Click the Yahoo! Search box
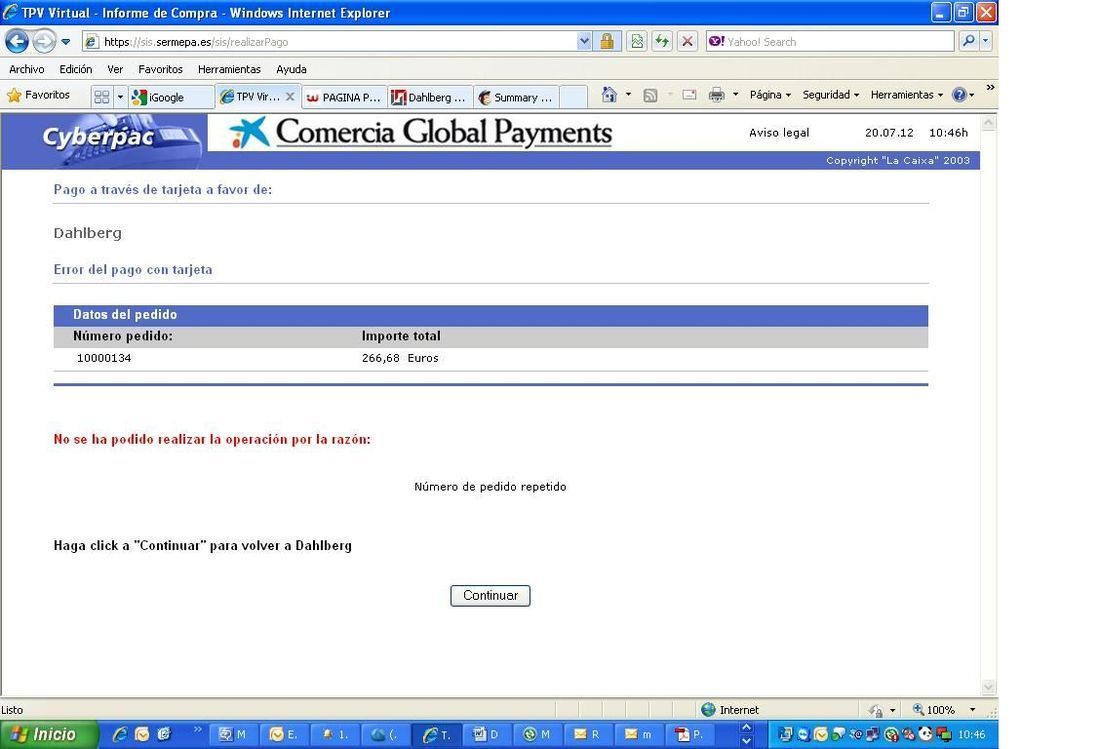The image size is (1100, 749). 831,42
